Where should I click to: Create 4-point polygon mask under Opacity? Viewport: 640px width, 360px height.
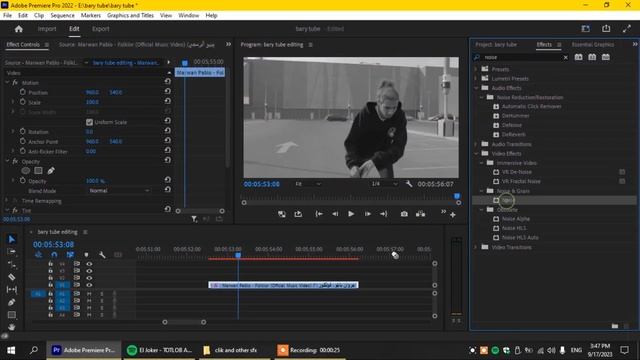click(x=38, y=171)
